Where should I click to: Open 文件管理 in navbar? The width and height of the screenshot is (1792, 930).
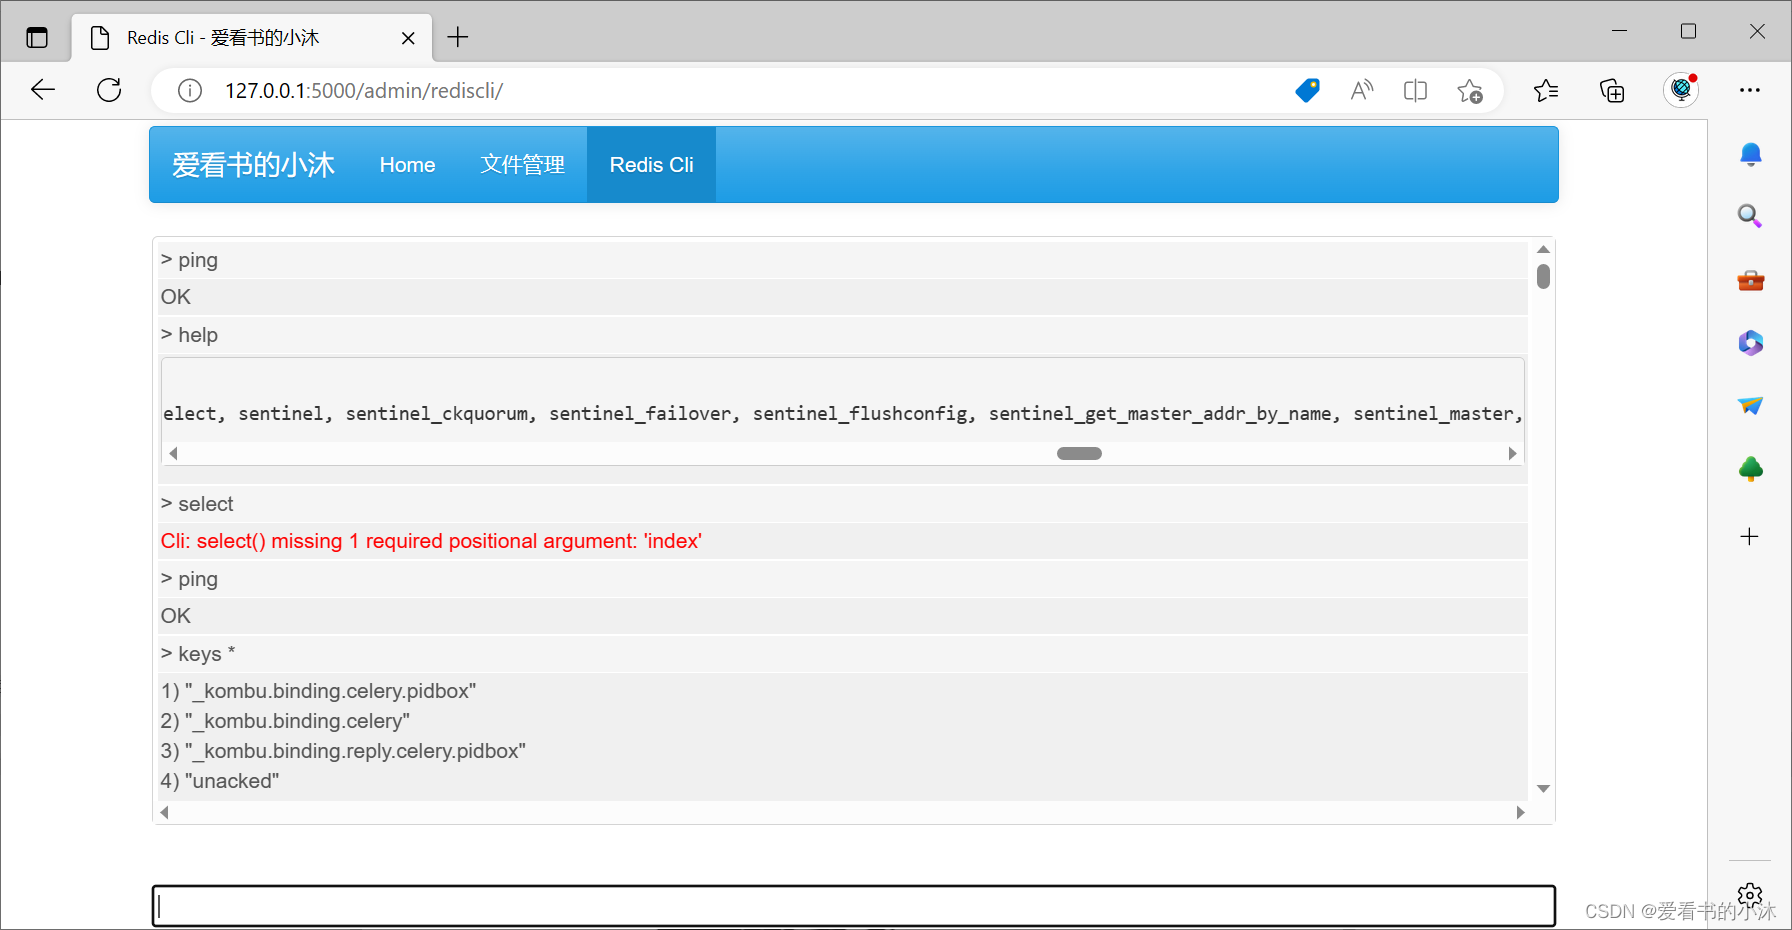point(522,165)
